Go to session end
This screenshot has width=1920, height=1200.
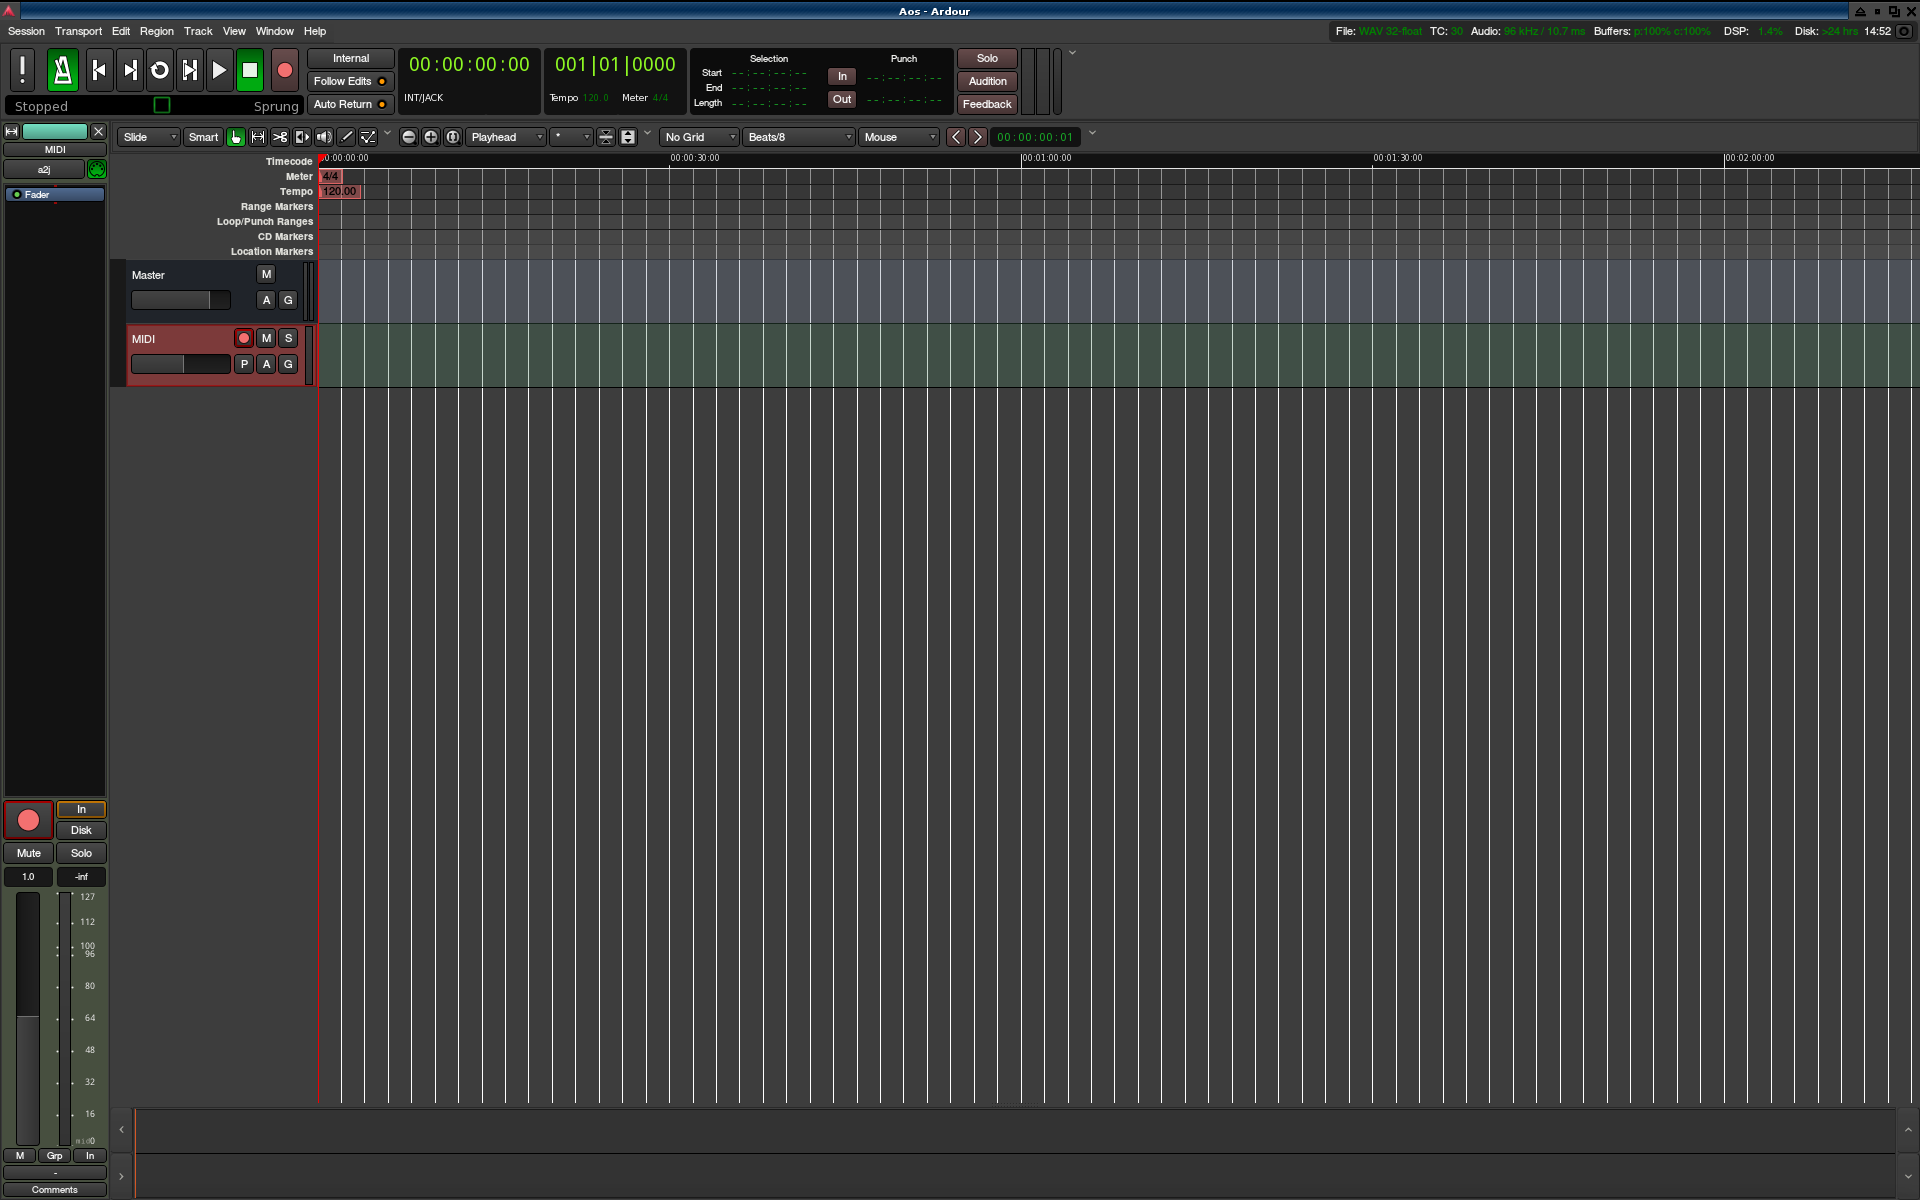(130, 70)
